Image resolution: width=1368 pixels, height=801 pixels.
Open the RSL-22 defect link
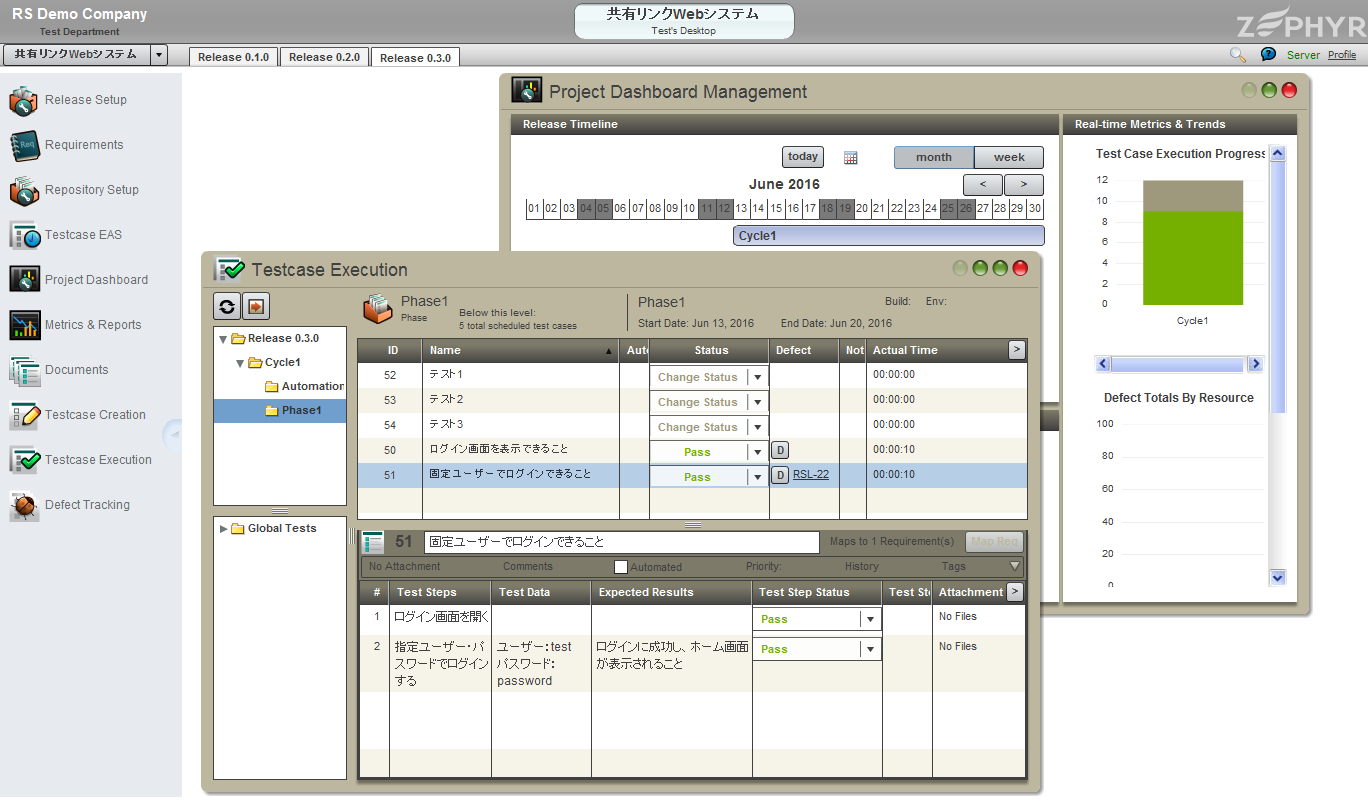coord(810,475)
